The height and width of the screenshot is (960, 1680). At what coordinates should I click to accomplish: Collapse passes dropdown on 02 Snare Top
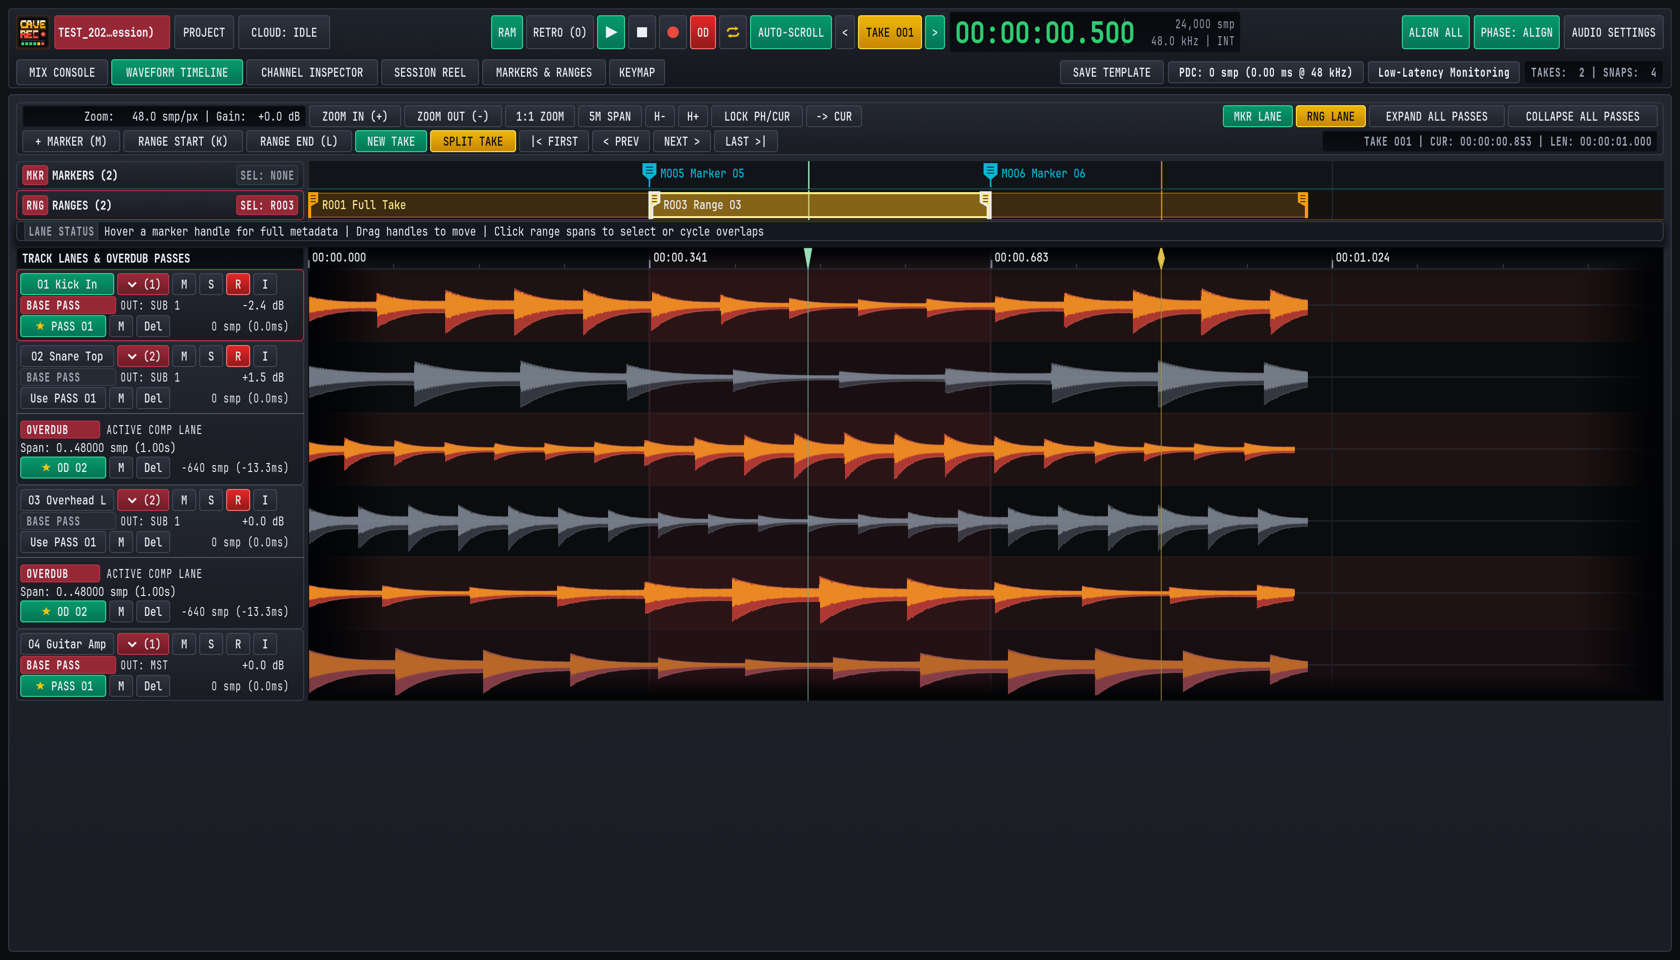(x=143, y=356)
